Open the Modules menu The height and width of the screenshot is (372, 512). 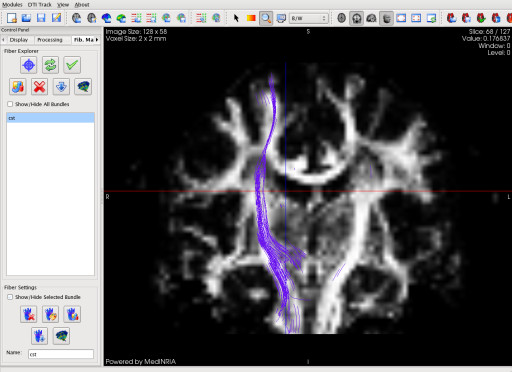[x=12, y=5]
